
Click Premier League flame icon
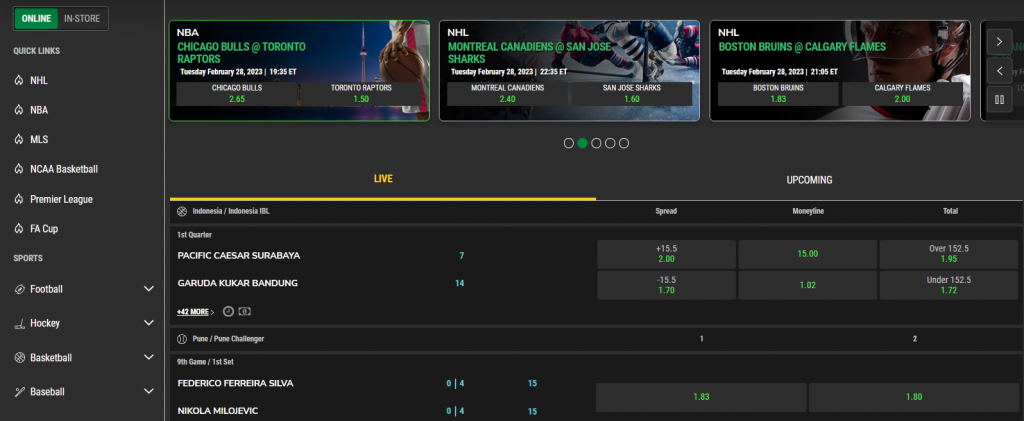[x=18, y=199]
